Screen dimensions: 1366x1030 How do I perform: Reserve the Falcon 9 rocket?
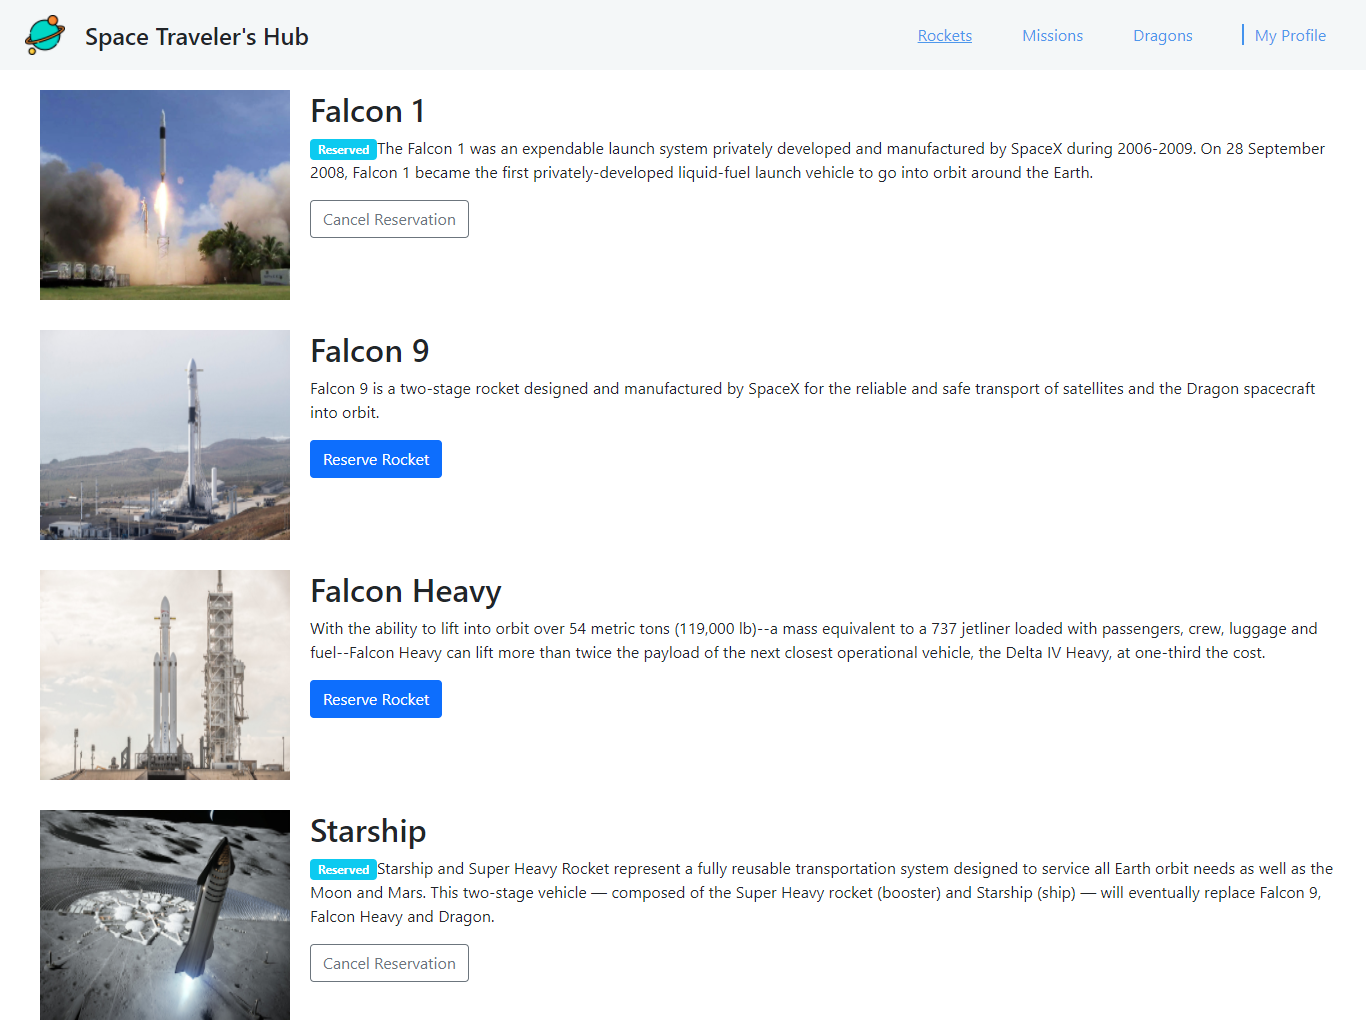376,459
